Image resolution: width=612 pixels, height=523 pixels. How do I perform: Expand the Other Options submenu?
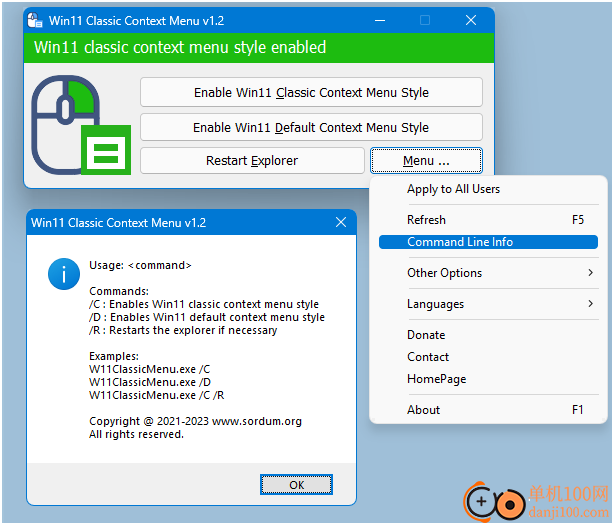(x=488, y=273)
